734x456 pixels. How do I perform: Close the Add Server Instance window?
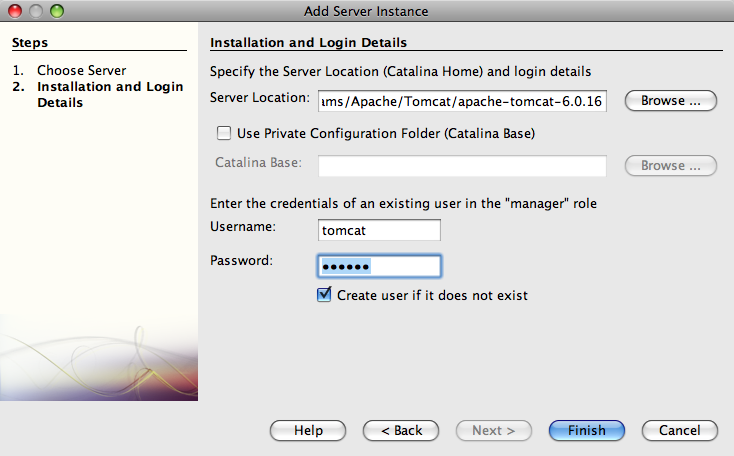[x=15, y=11]
